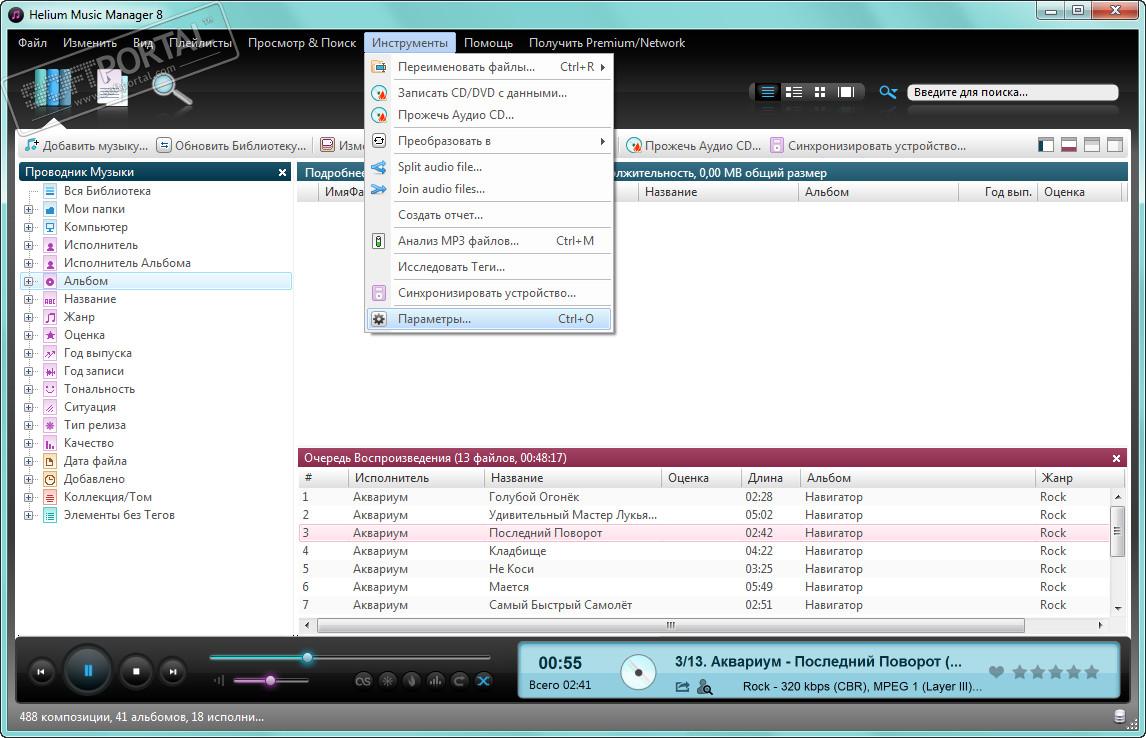Sort queue by Длина column header
This screenshot has height=738, width=1146.
coord(770,478)
